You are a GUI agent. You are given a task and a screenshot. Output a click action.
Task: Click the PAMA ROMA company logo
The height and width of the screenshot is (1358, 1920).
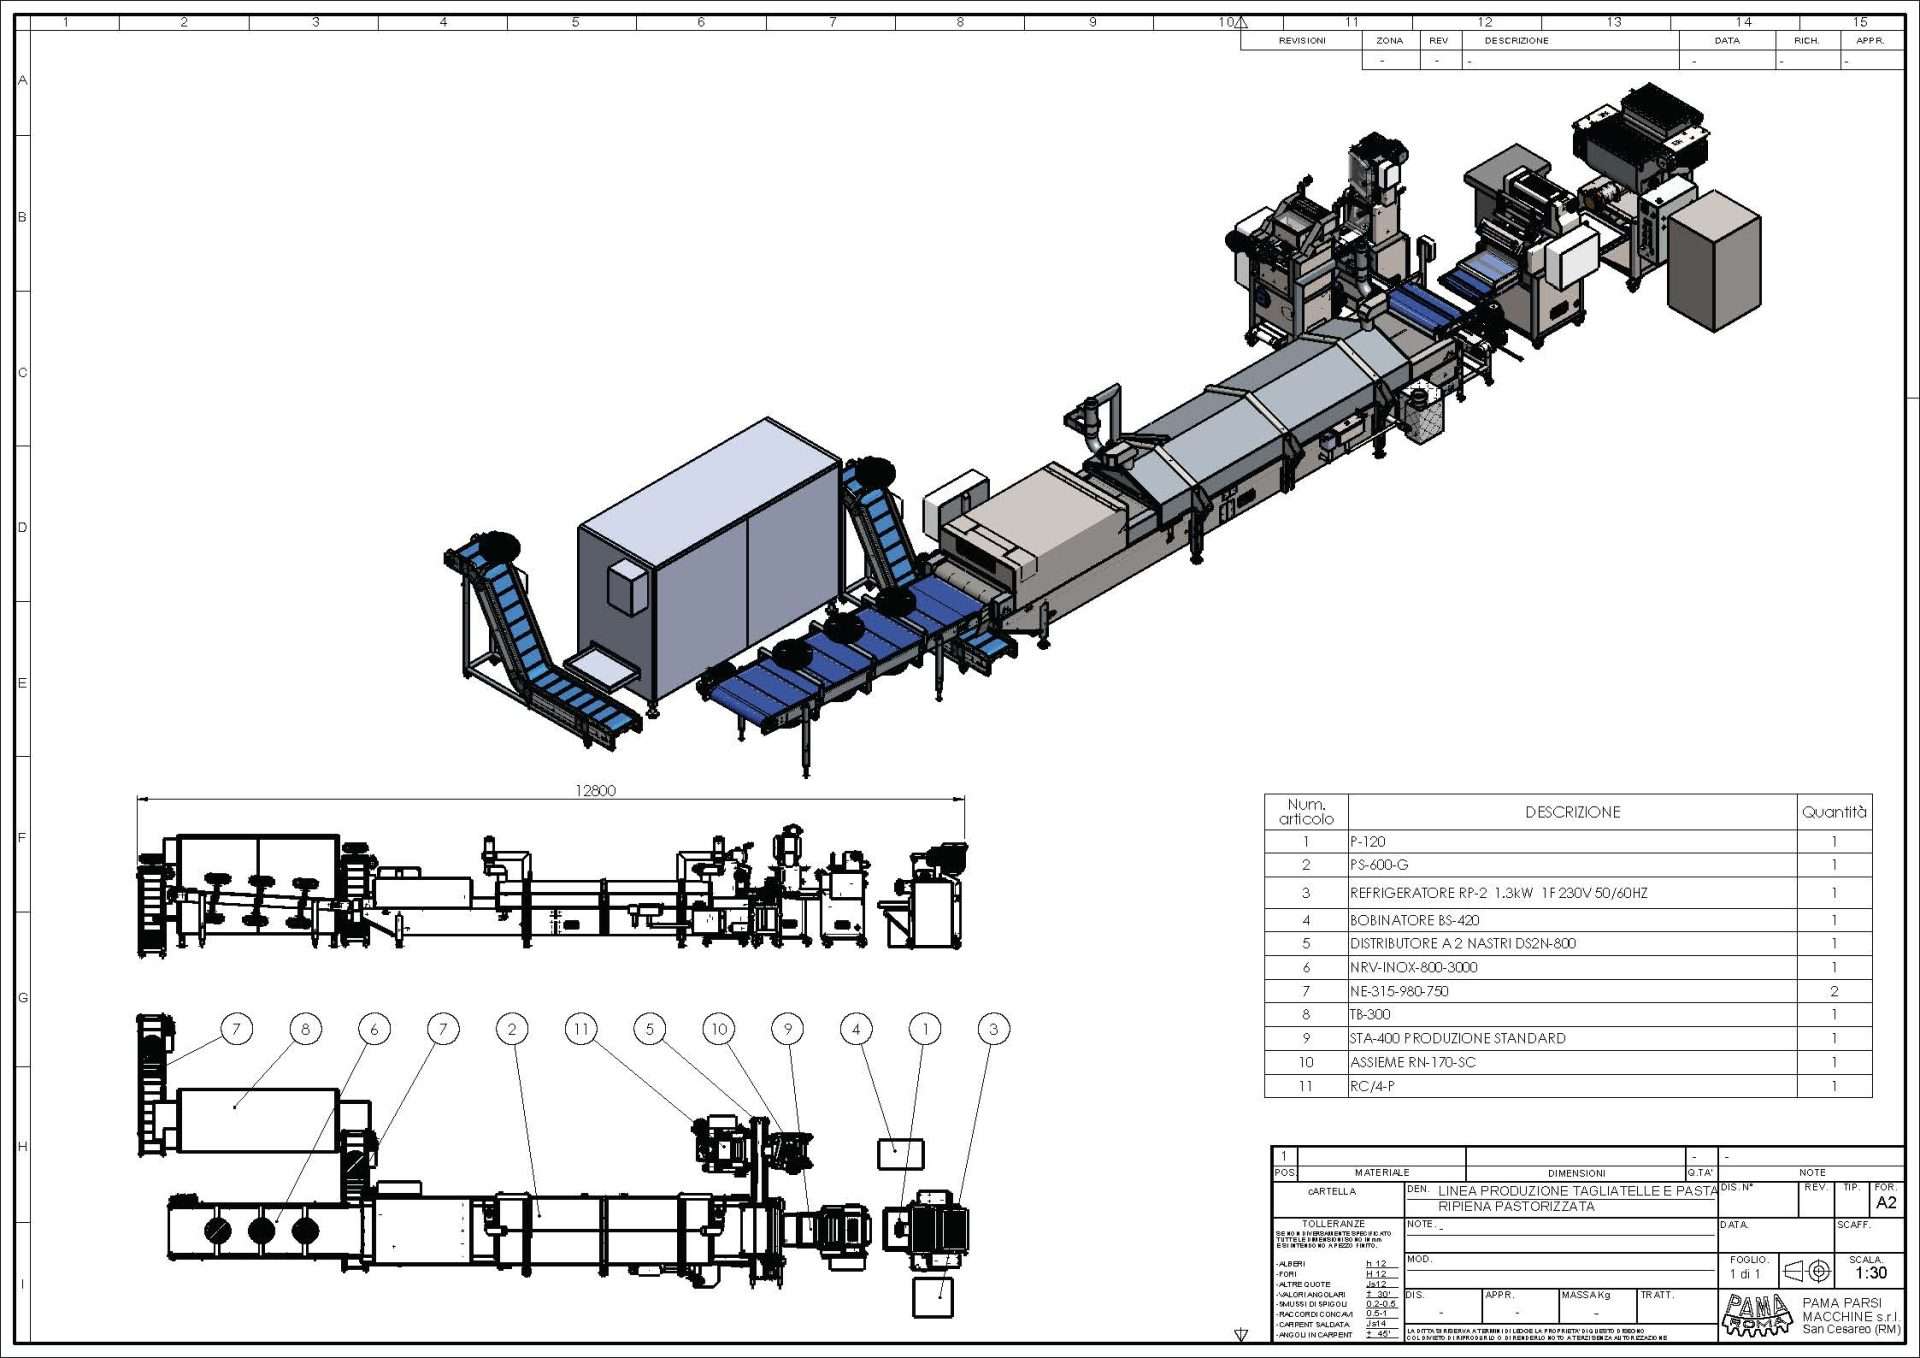pos(1757,1315)
